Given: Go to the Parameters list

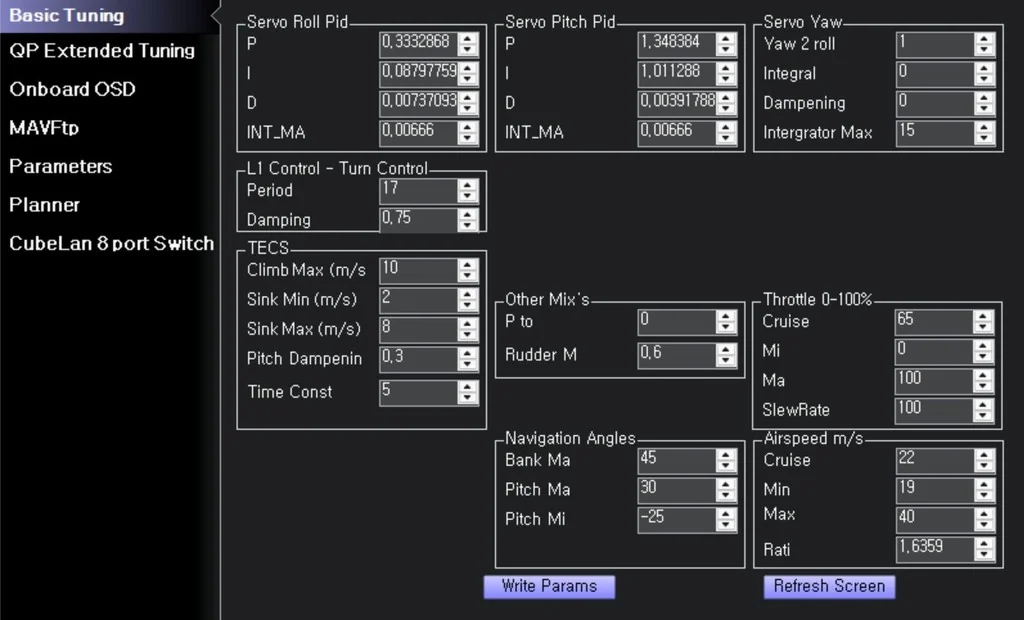Looking at the screenshot, I should (60, 166).
